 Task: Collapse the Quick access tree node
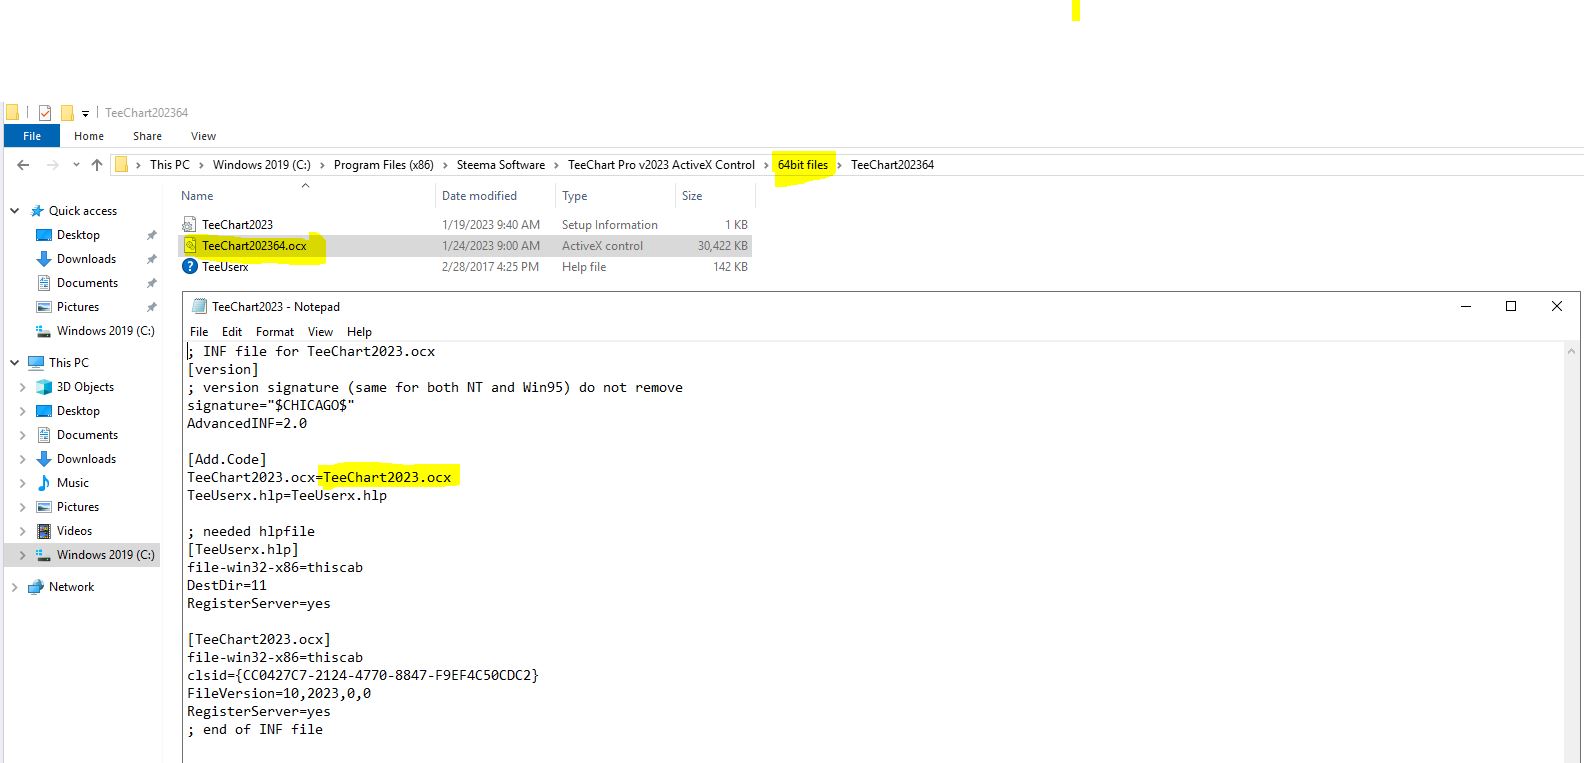[x=14, y=211]
